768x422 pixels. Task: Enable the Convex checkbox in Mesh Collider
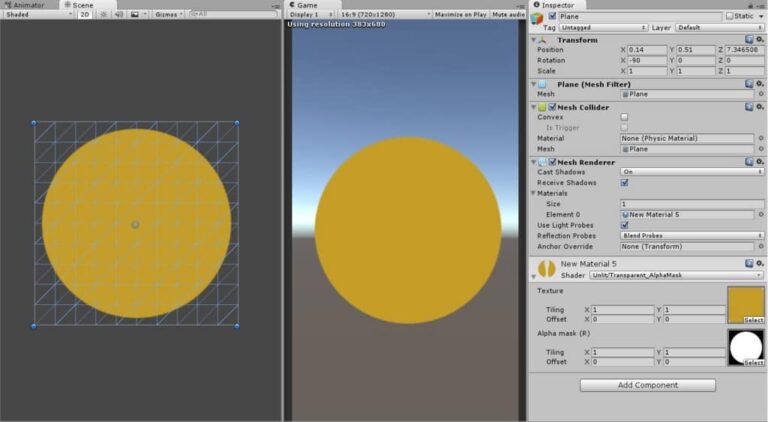tap(625, 117)
